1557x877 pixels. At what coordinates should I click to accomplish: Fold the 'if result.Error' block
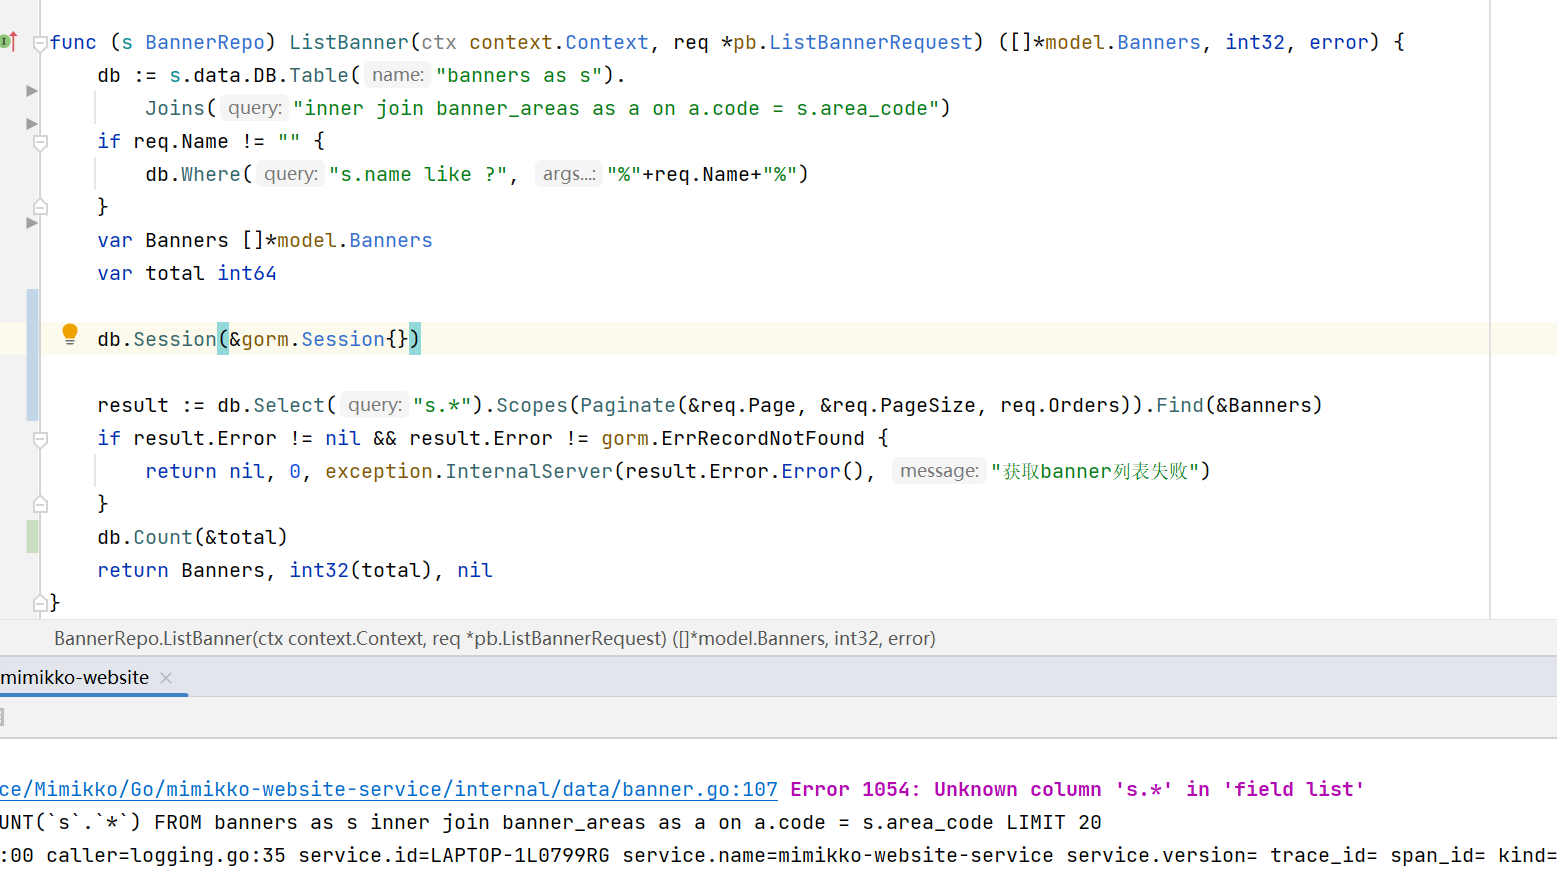tap(40, 439)
